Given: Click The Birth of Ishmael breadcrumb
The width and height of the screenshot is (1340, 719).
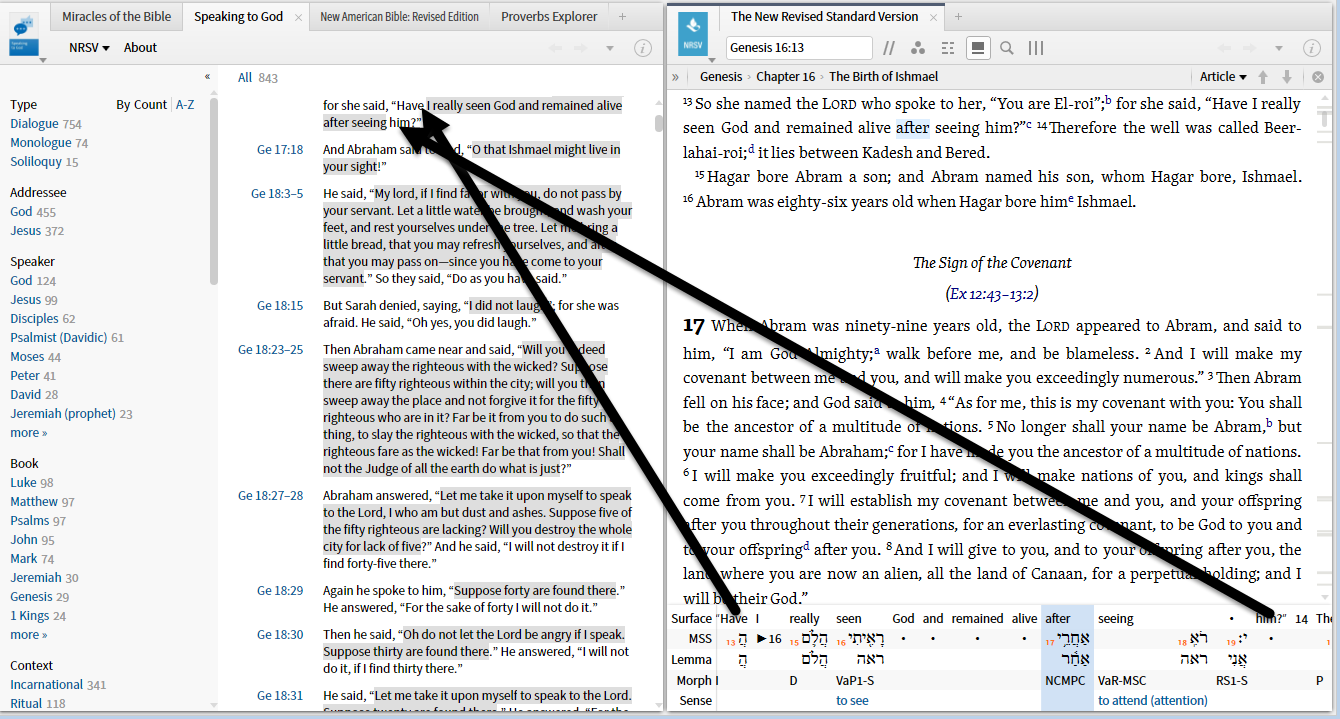Looking at the screenshot, I should (883, 77).
